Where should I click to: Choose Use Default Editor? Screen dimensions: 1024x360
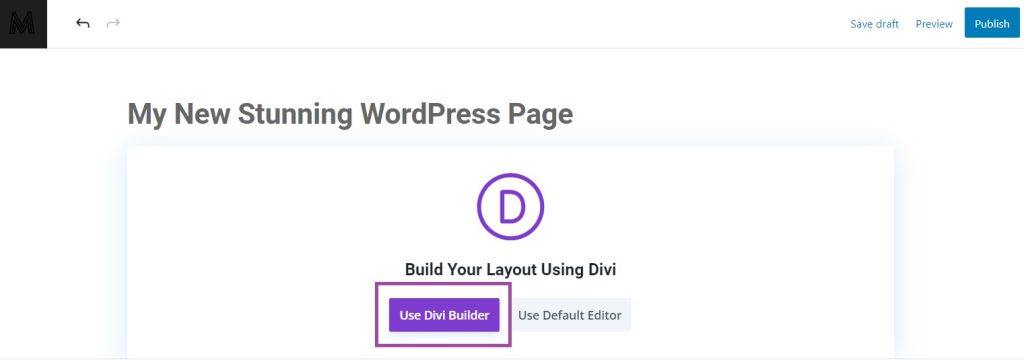point(569,315)
